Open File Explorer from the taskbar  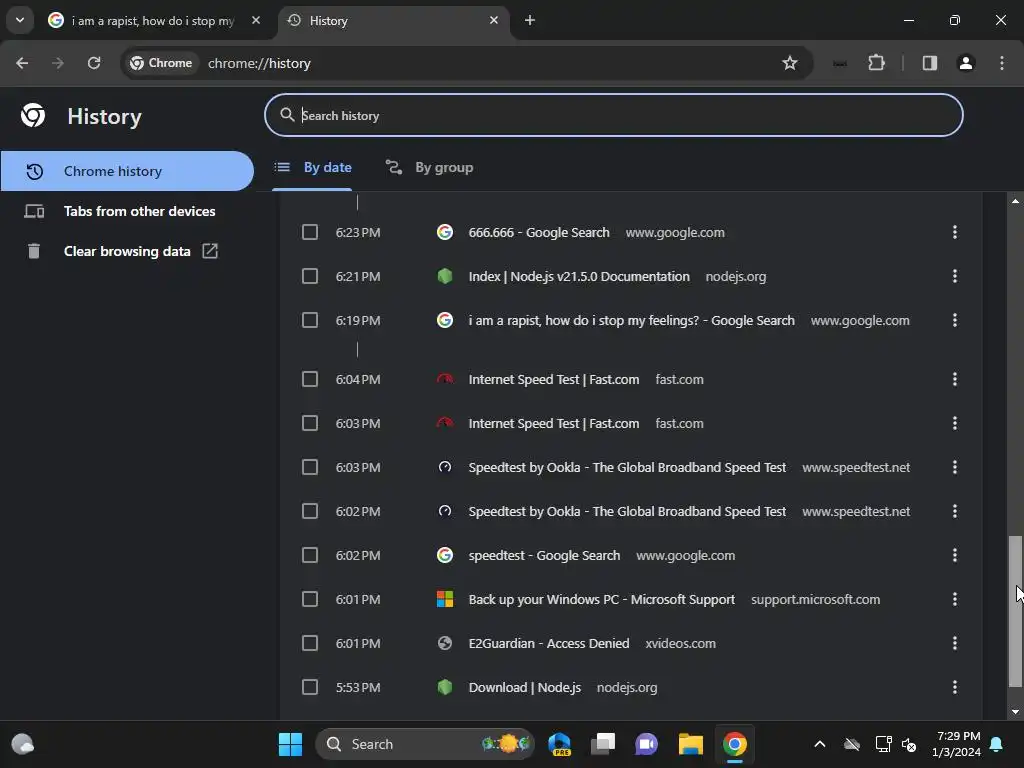[690, 744]
